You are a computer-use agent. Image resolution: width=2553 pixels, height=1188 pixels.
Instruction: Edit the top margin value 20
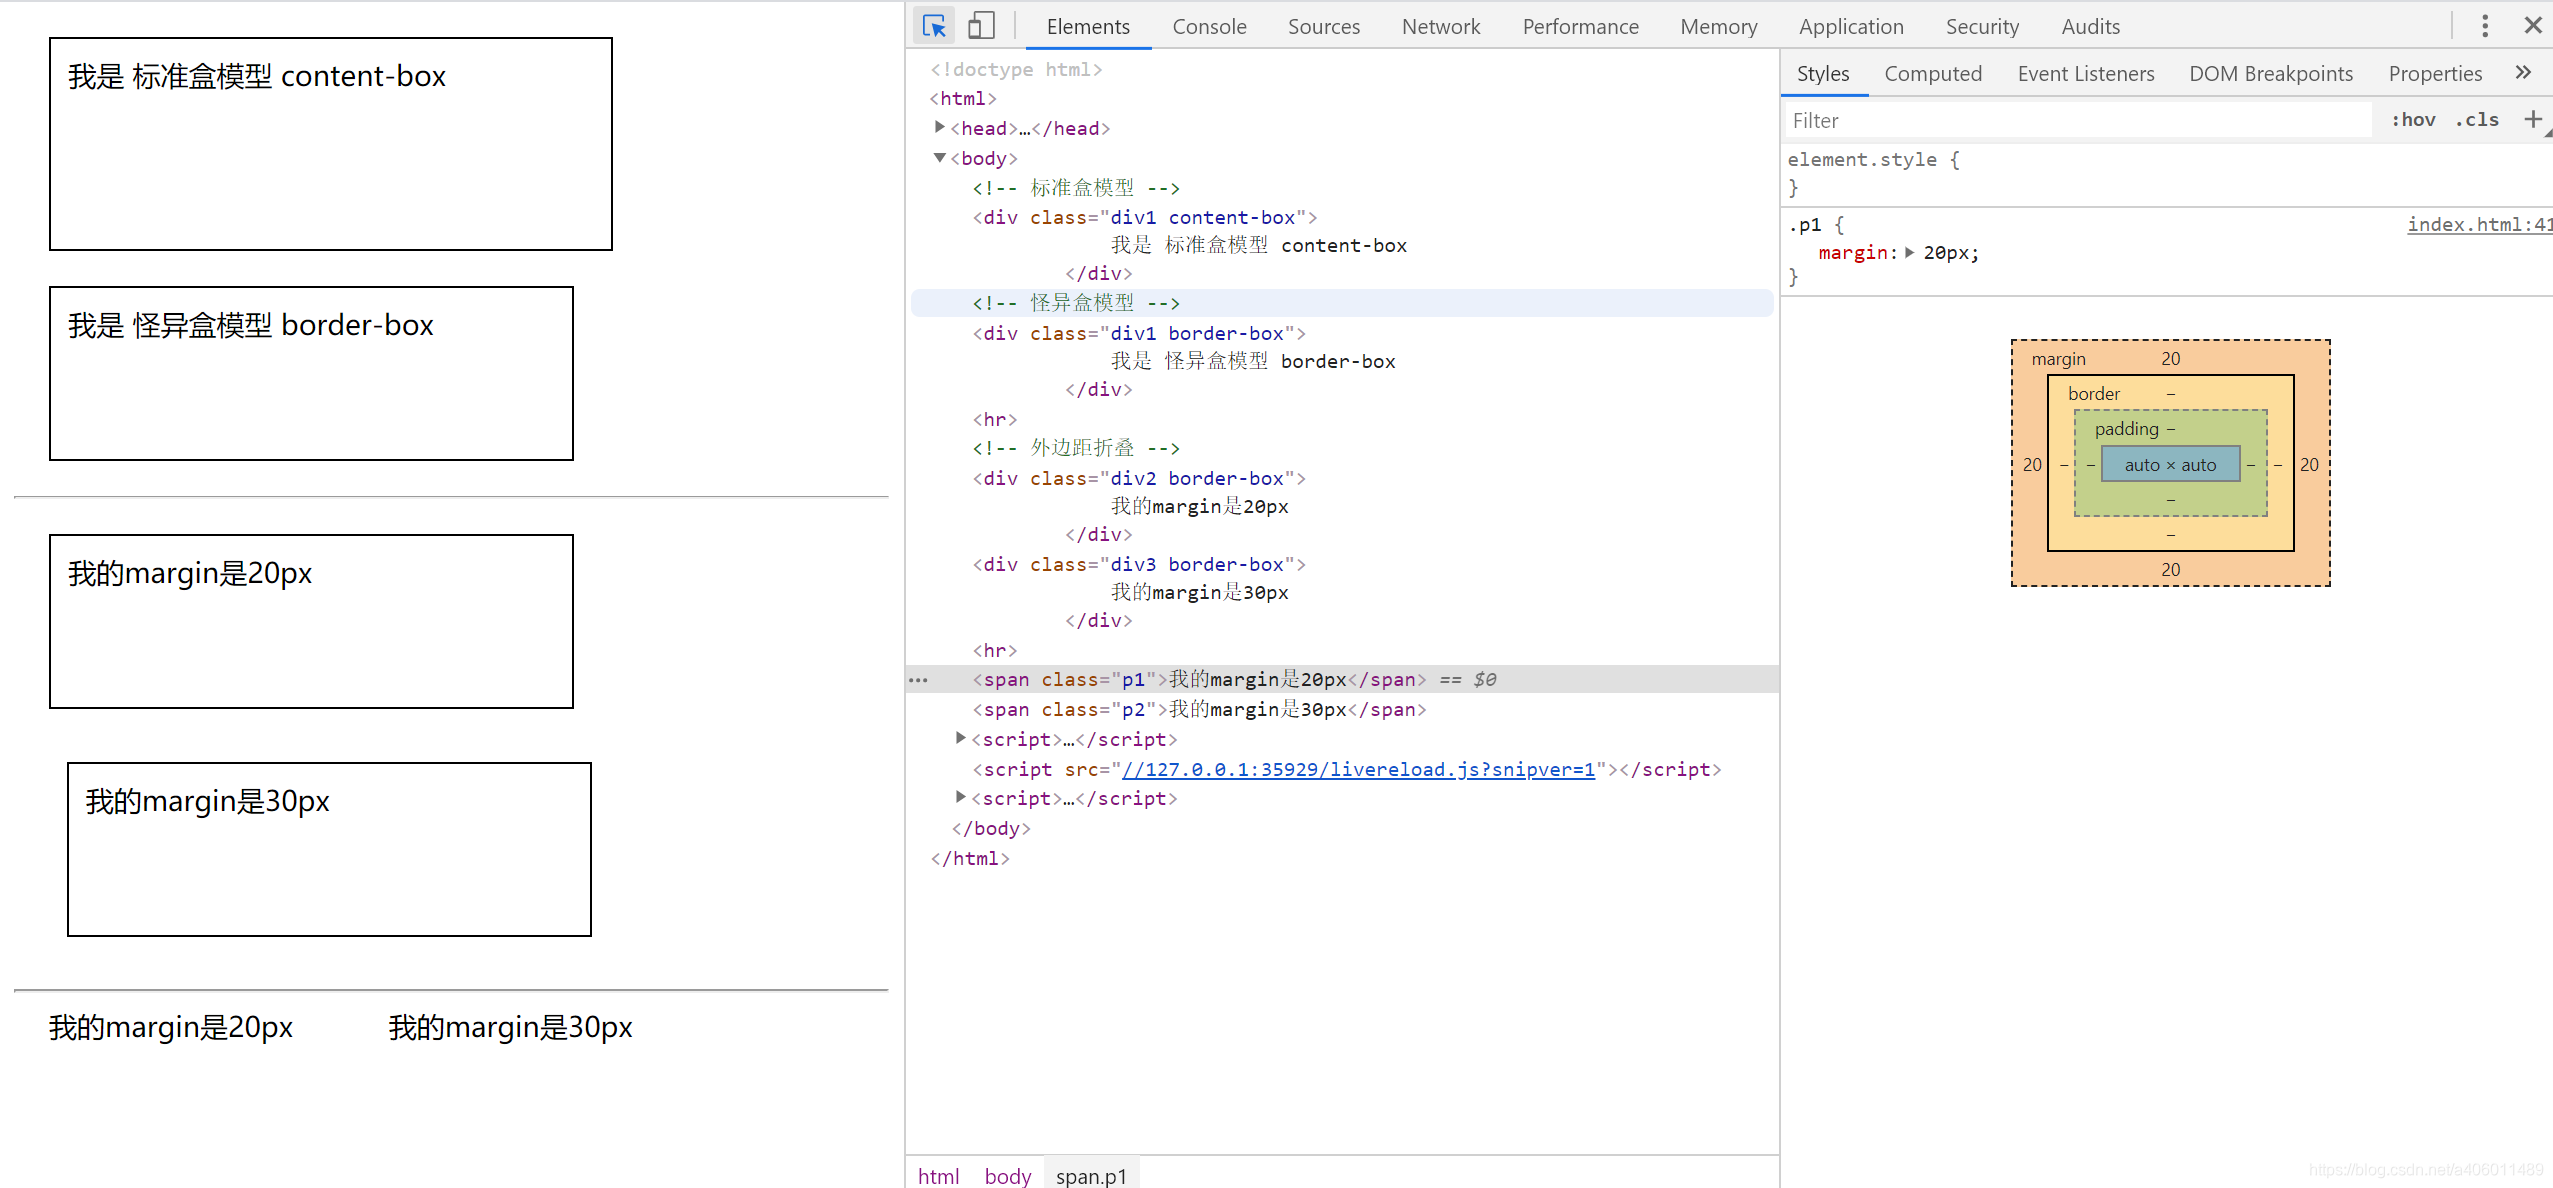pos(2170,358)
